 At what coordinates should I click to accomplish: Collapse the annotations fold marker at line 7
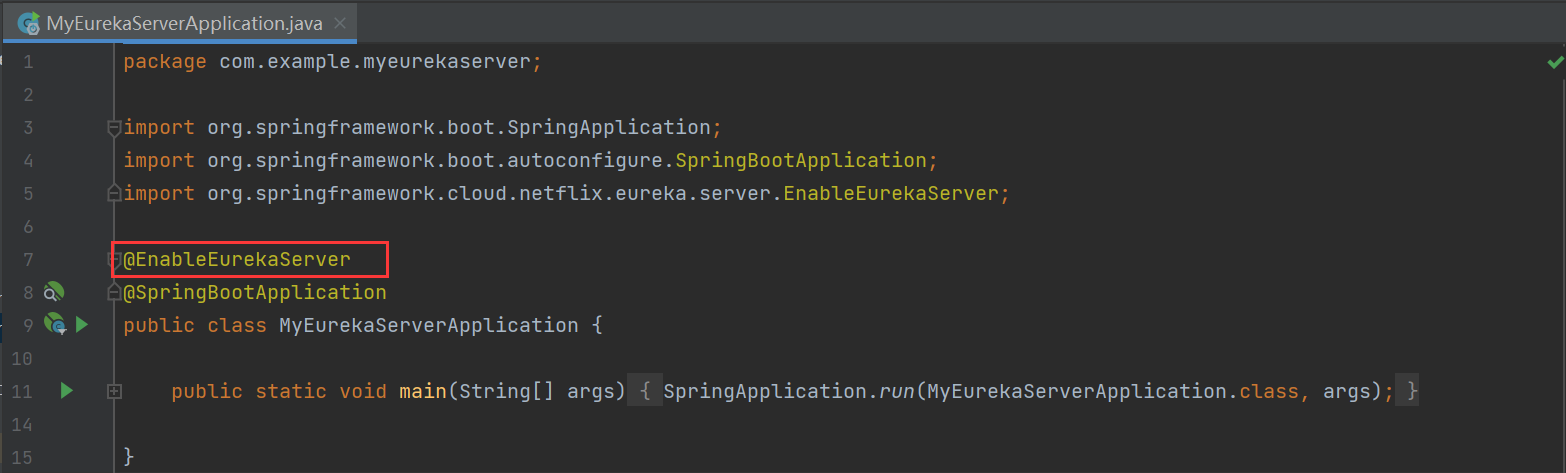(x=114, y=260)
